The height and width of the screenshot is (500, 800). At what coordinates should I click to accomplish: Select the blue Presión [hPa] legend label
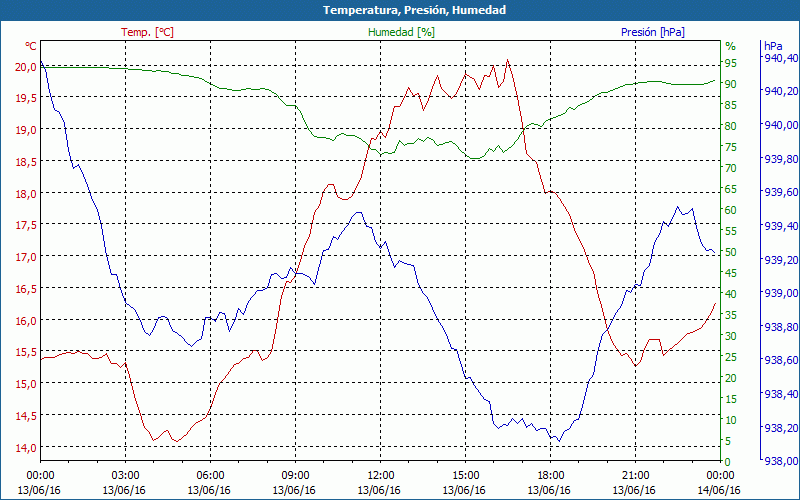point(653,32)
